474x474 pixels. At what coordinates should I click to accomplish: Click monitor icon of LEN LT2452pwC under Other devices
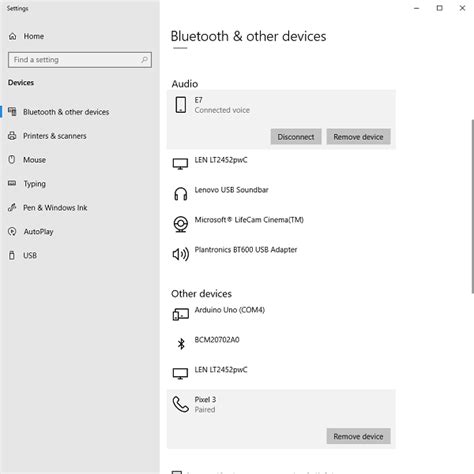[180, 374]
